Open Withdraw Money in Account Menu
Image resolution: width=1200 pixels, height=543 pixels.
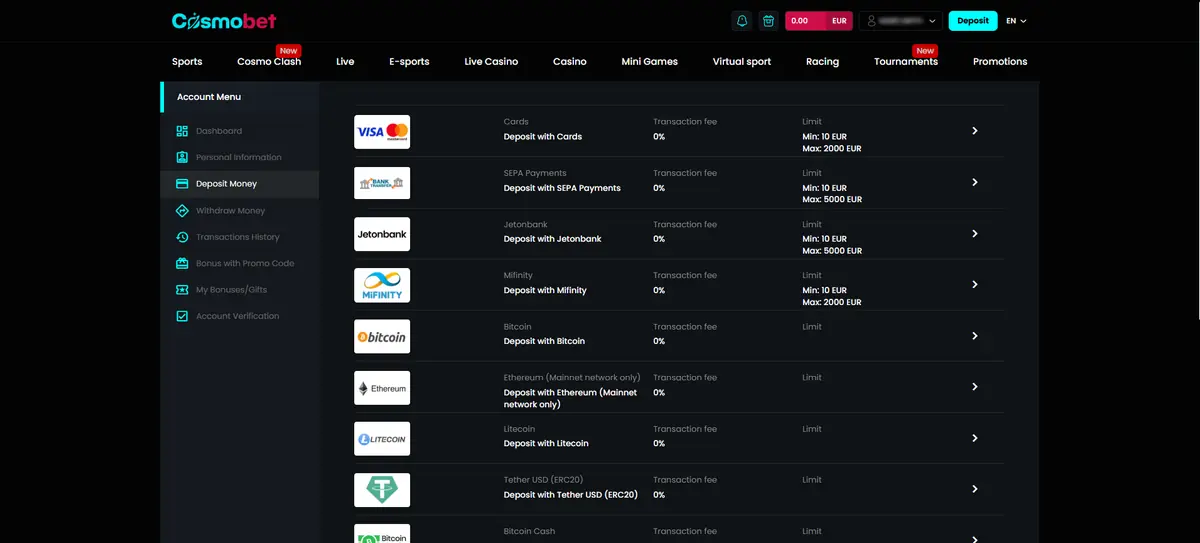[x=231, y=211]
